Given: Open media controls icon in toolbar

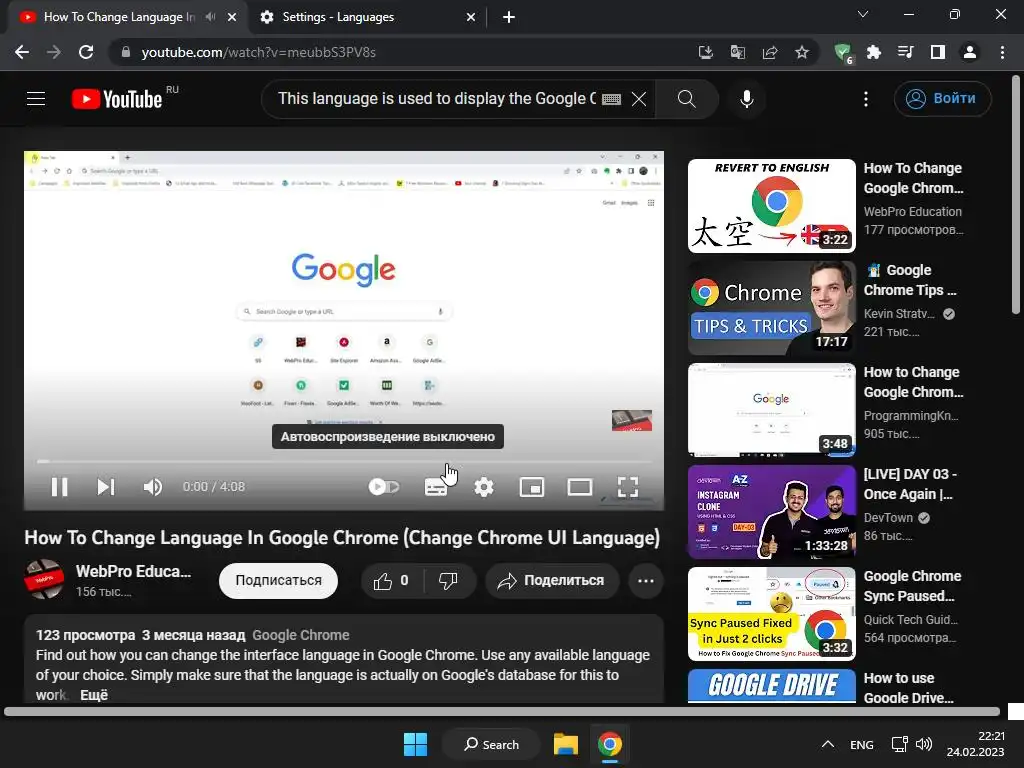Looking at the screenshot, I should point(906,52).
